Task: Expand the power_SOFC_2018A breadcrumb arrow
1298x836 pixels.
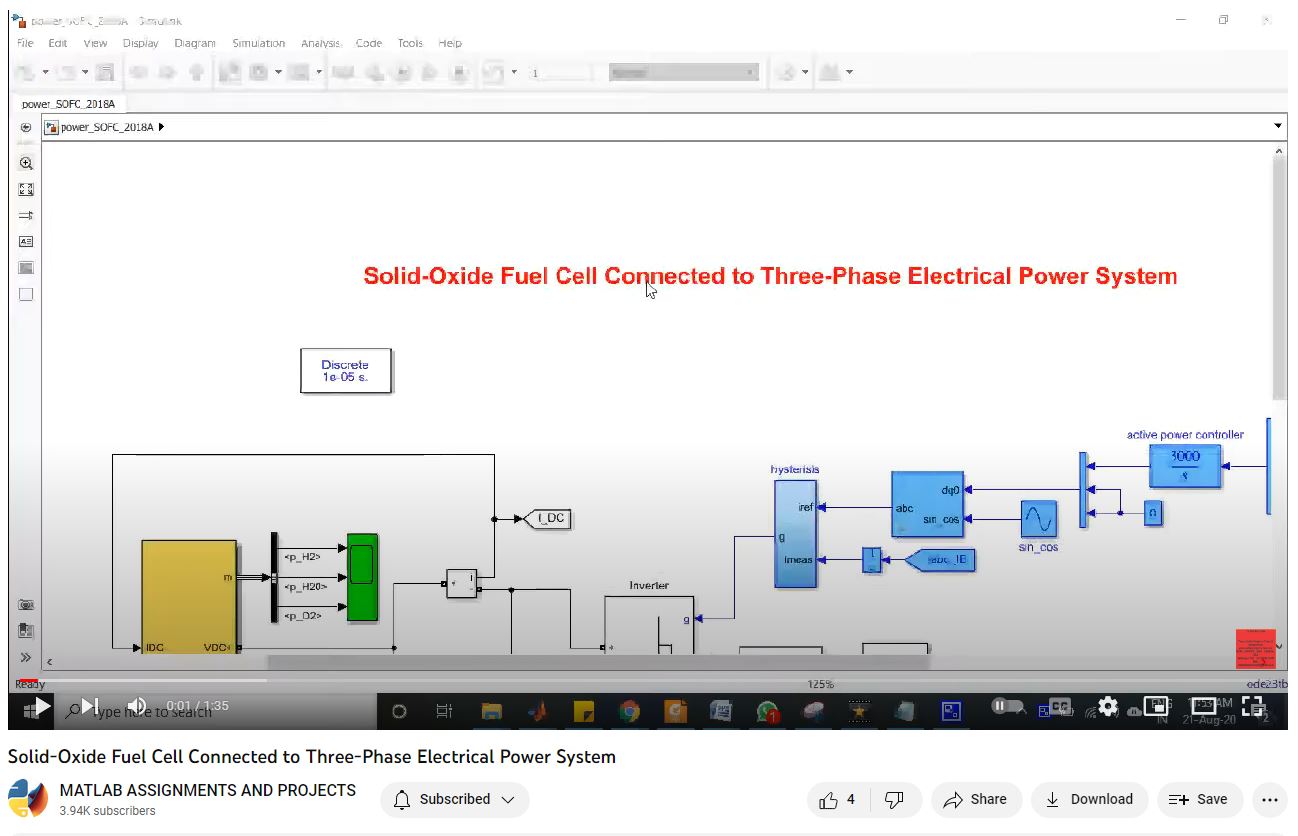Action: point(162,127)
